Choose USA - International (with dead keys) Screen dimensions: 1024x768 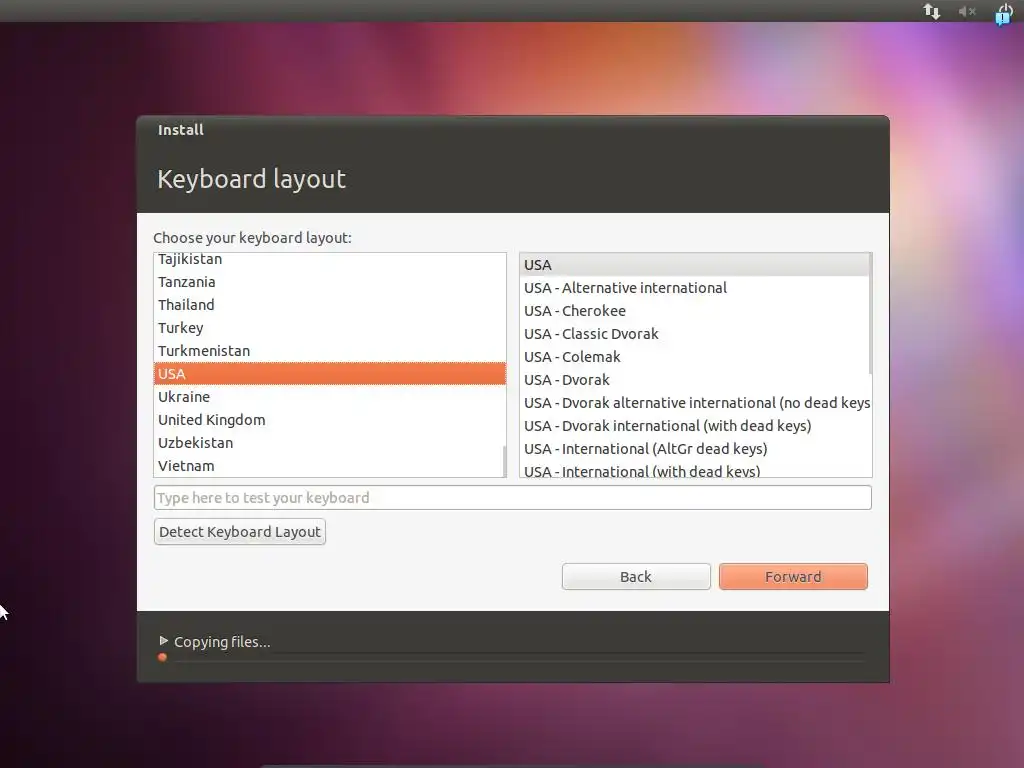coord(694,470)
